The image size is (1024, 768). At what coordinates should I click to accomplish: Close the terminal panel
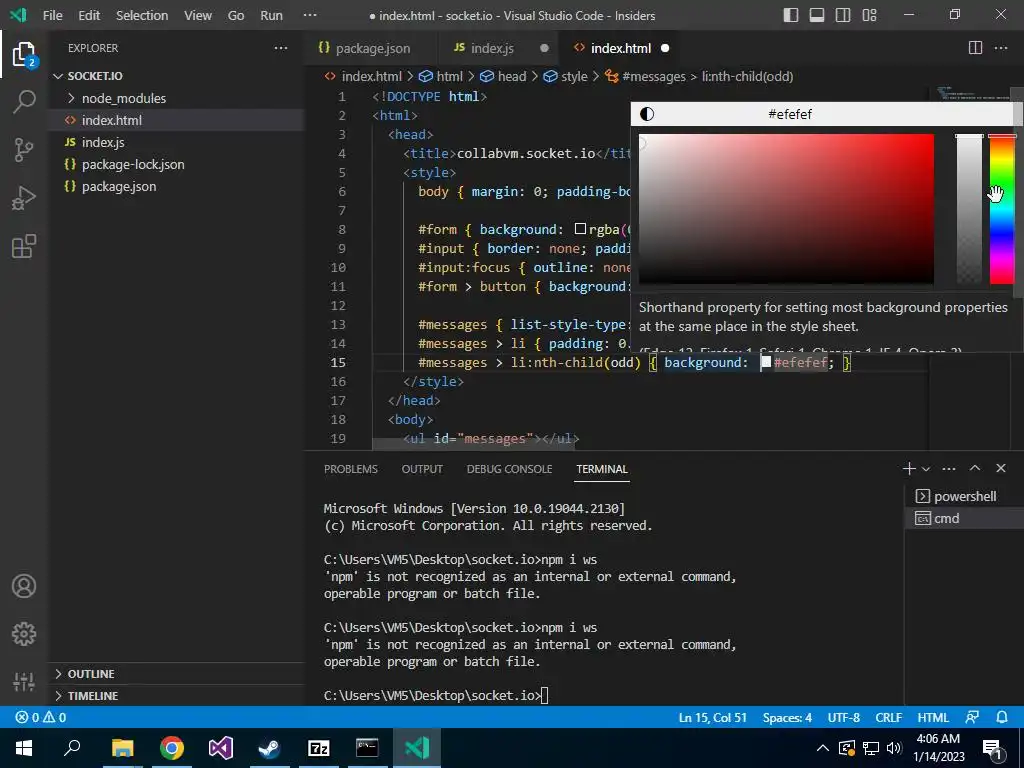[1000, 468]
